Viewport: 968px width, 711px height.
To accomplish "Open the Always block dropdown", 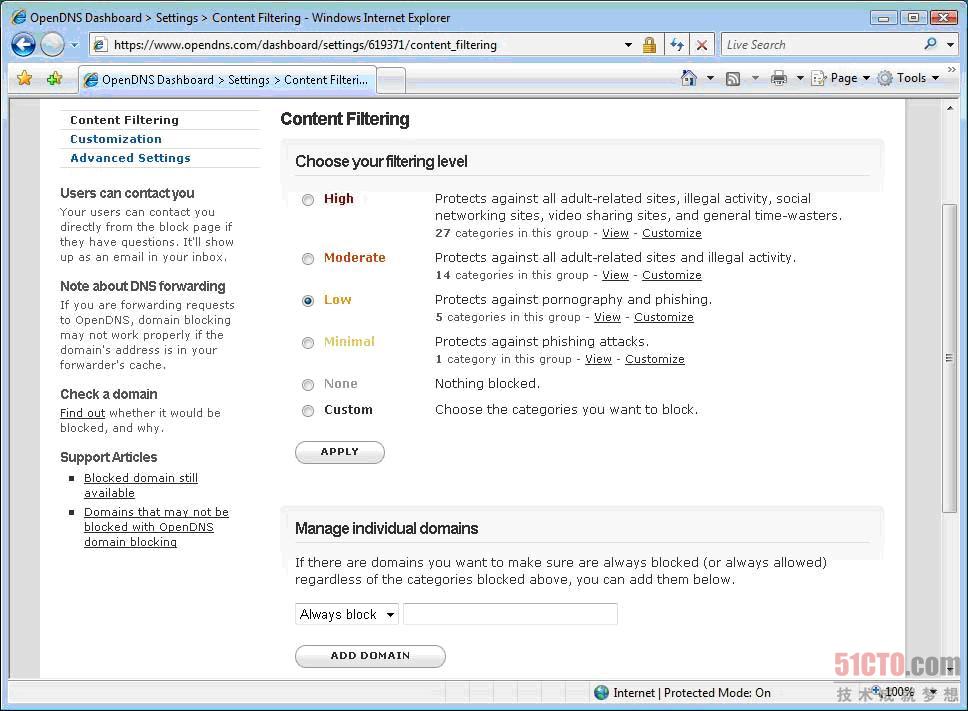I will coord(347,614).
